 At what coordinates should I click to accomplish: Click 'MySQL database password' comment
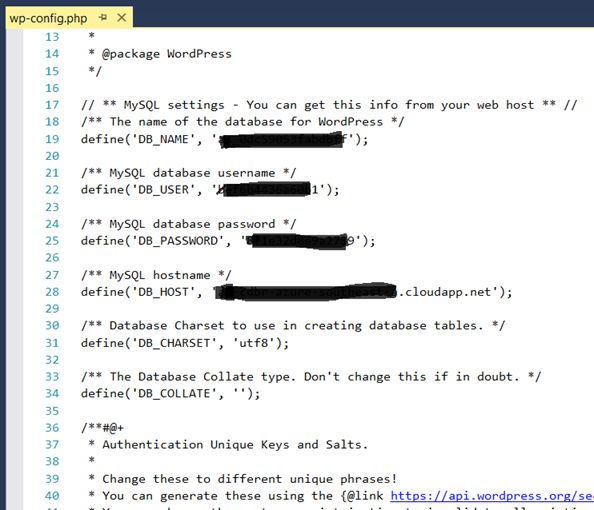coord(188,224)
